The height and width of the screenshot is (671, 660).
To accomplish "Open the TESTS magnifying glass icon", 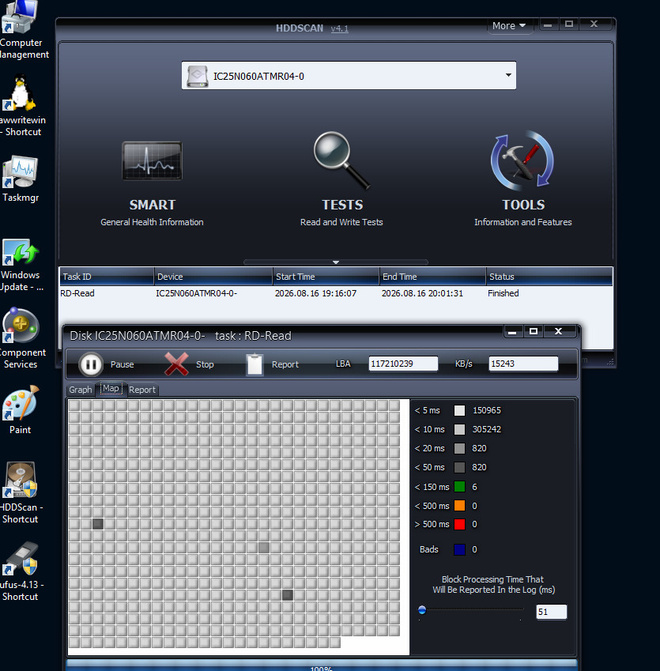I will click(x=342, y=160).
